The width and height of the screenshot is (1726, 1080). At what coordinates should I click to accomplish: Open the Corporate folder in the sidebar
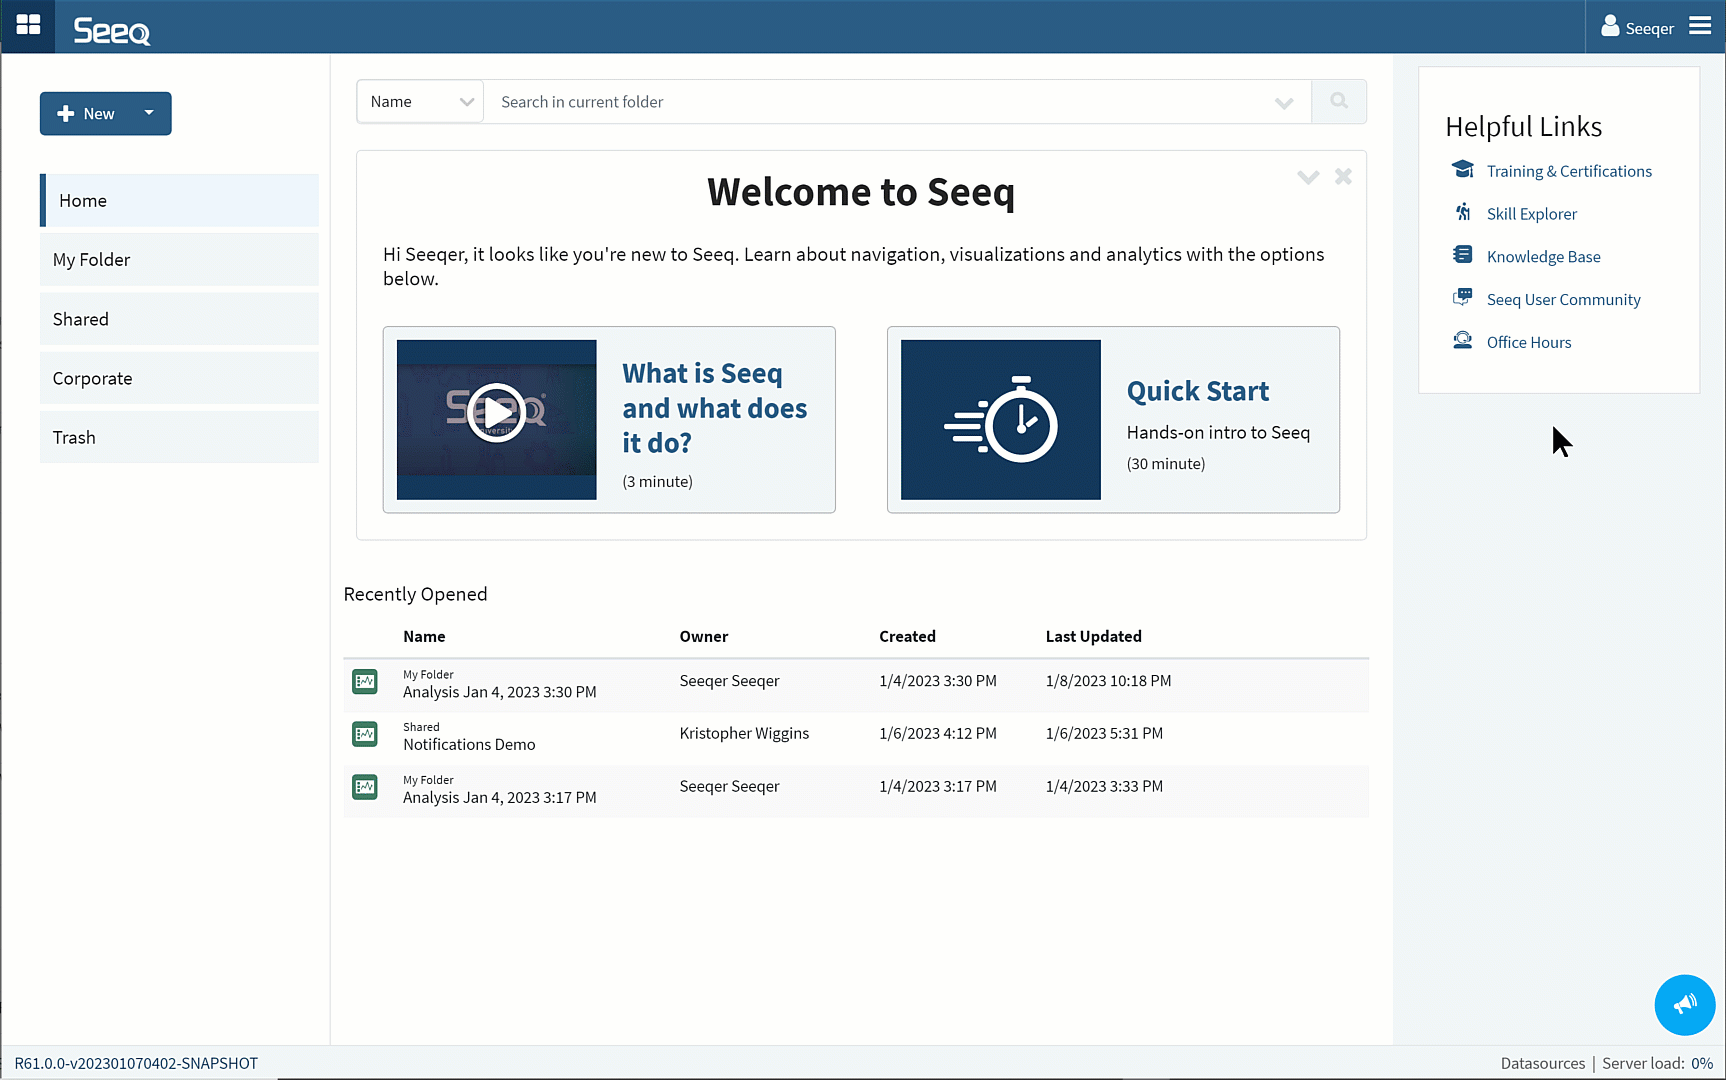pos(180,378)
